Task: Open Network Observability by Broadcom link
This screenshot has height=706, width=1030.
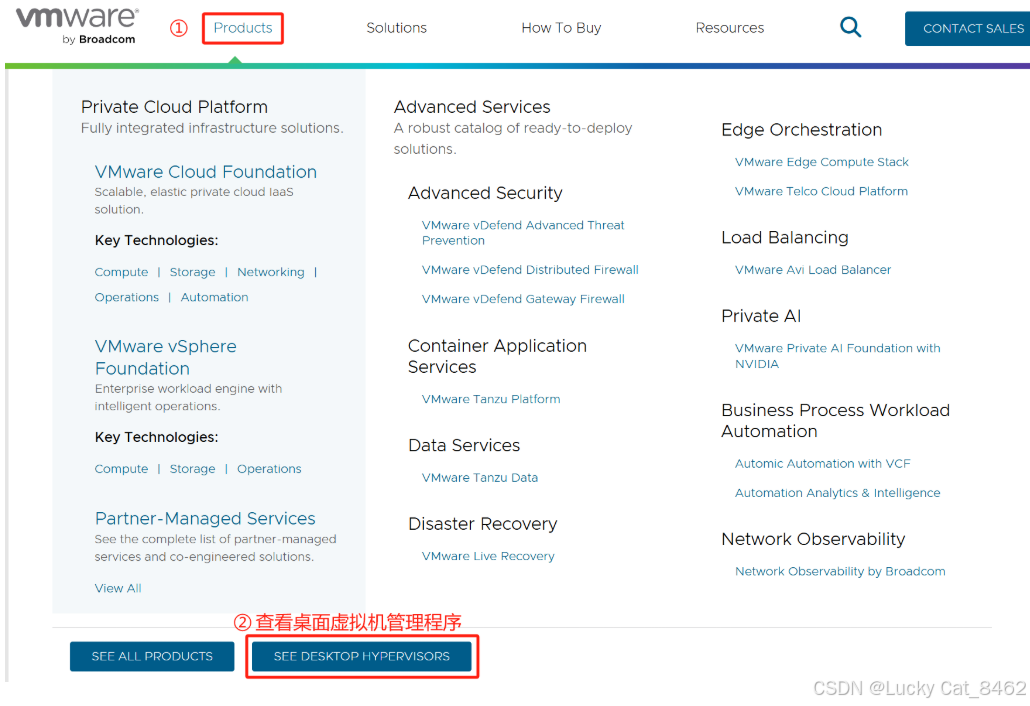Action: pyautogui.click(x=840, y=571)
